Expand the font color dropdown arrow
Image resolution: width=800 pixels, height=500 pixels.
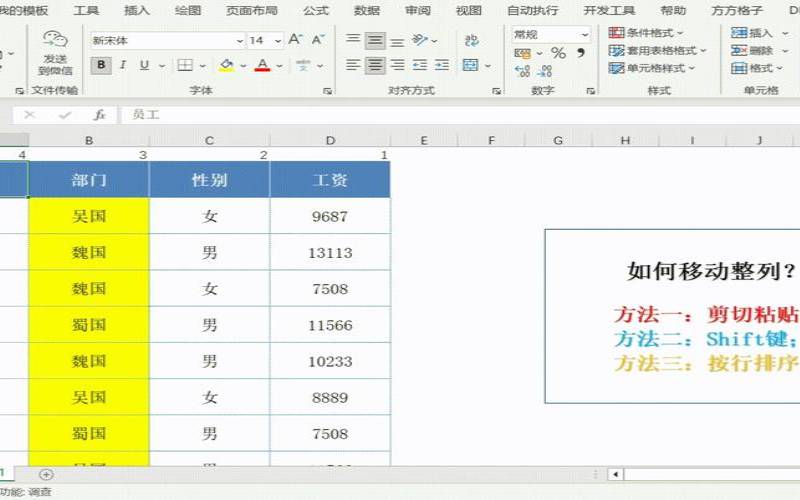[280, 66]
